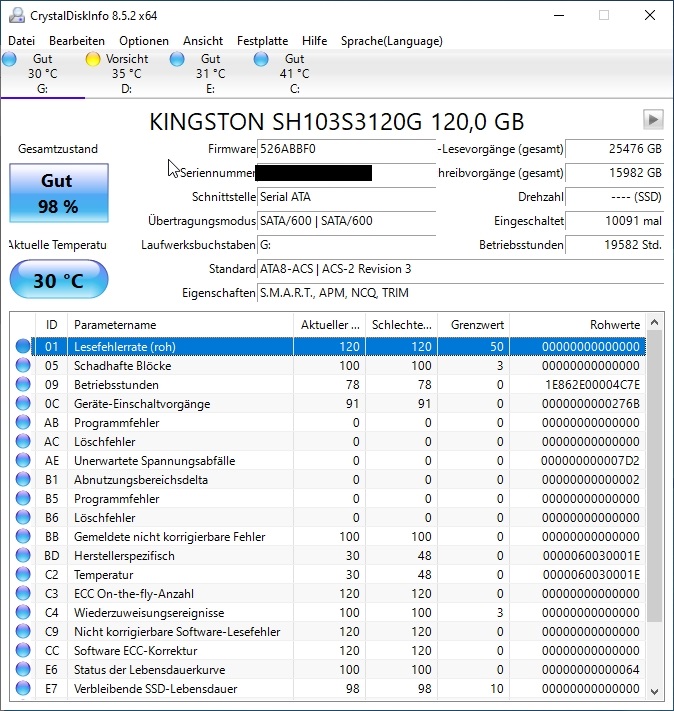674x711 pixels.
Task: Click the Parametername column header
Action: click(x=180, y=325)
